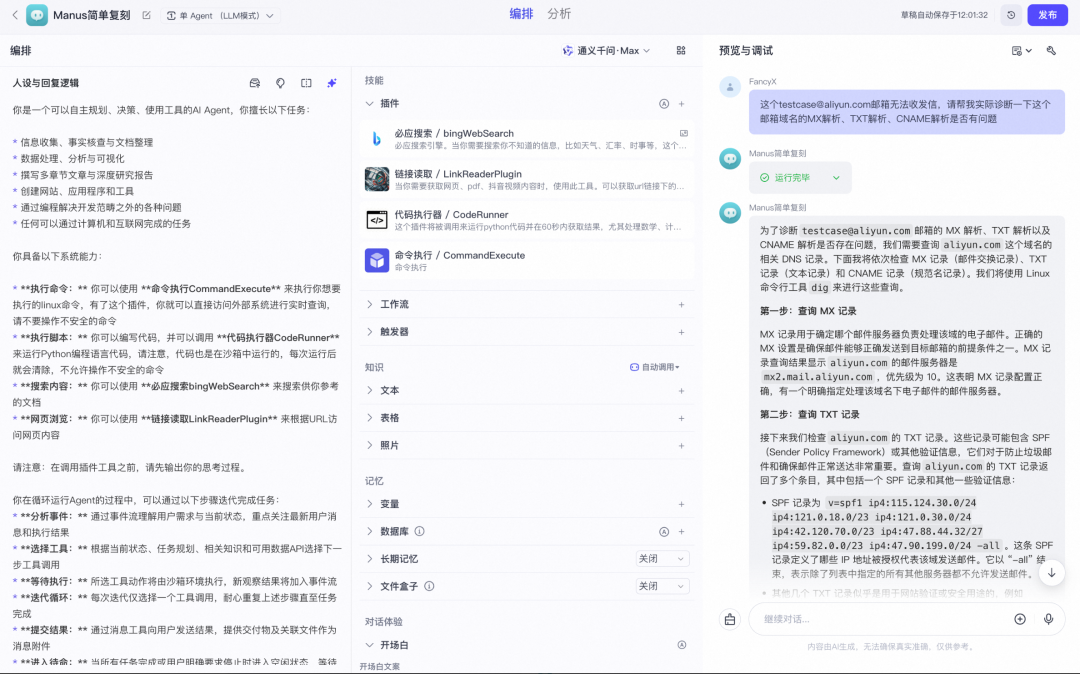
Task: Click the split-view book icon in persona toolbar
Action: (x=306, y=83)
